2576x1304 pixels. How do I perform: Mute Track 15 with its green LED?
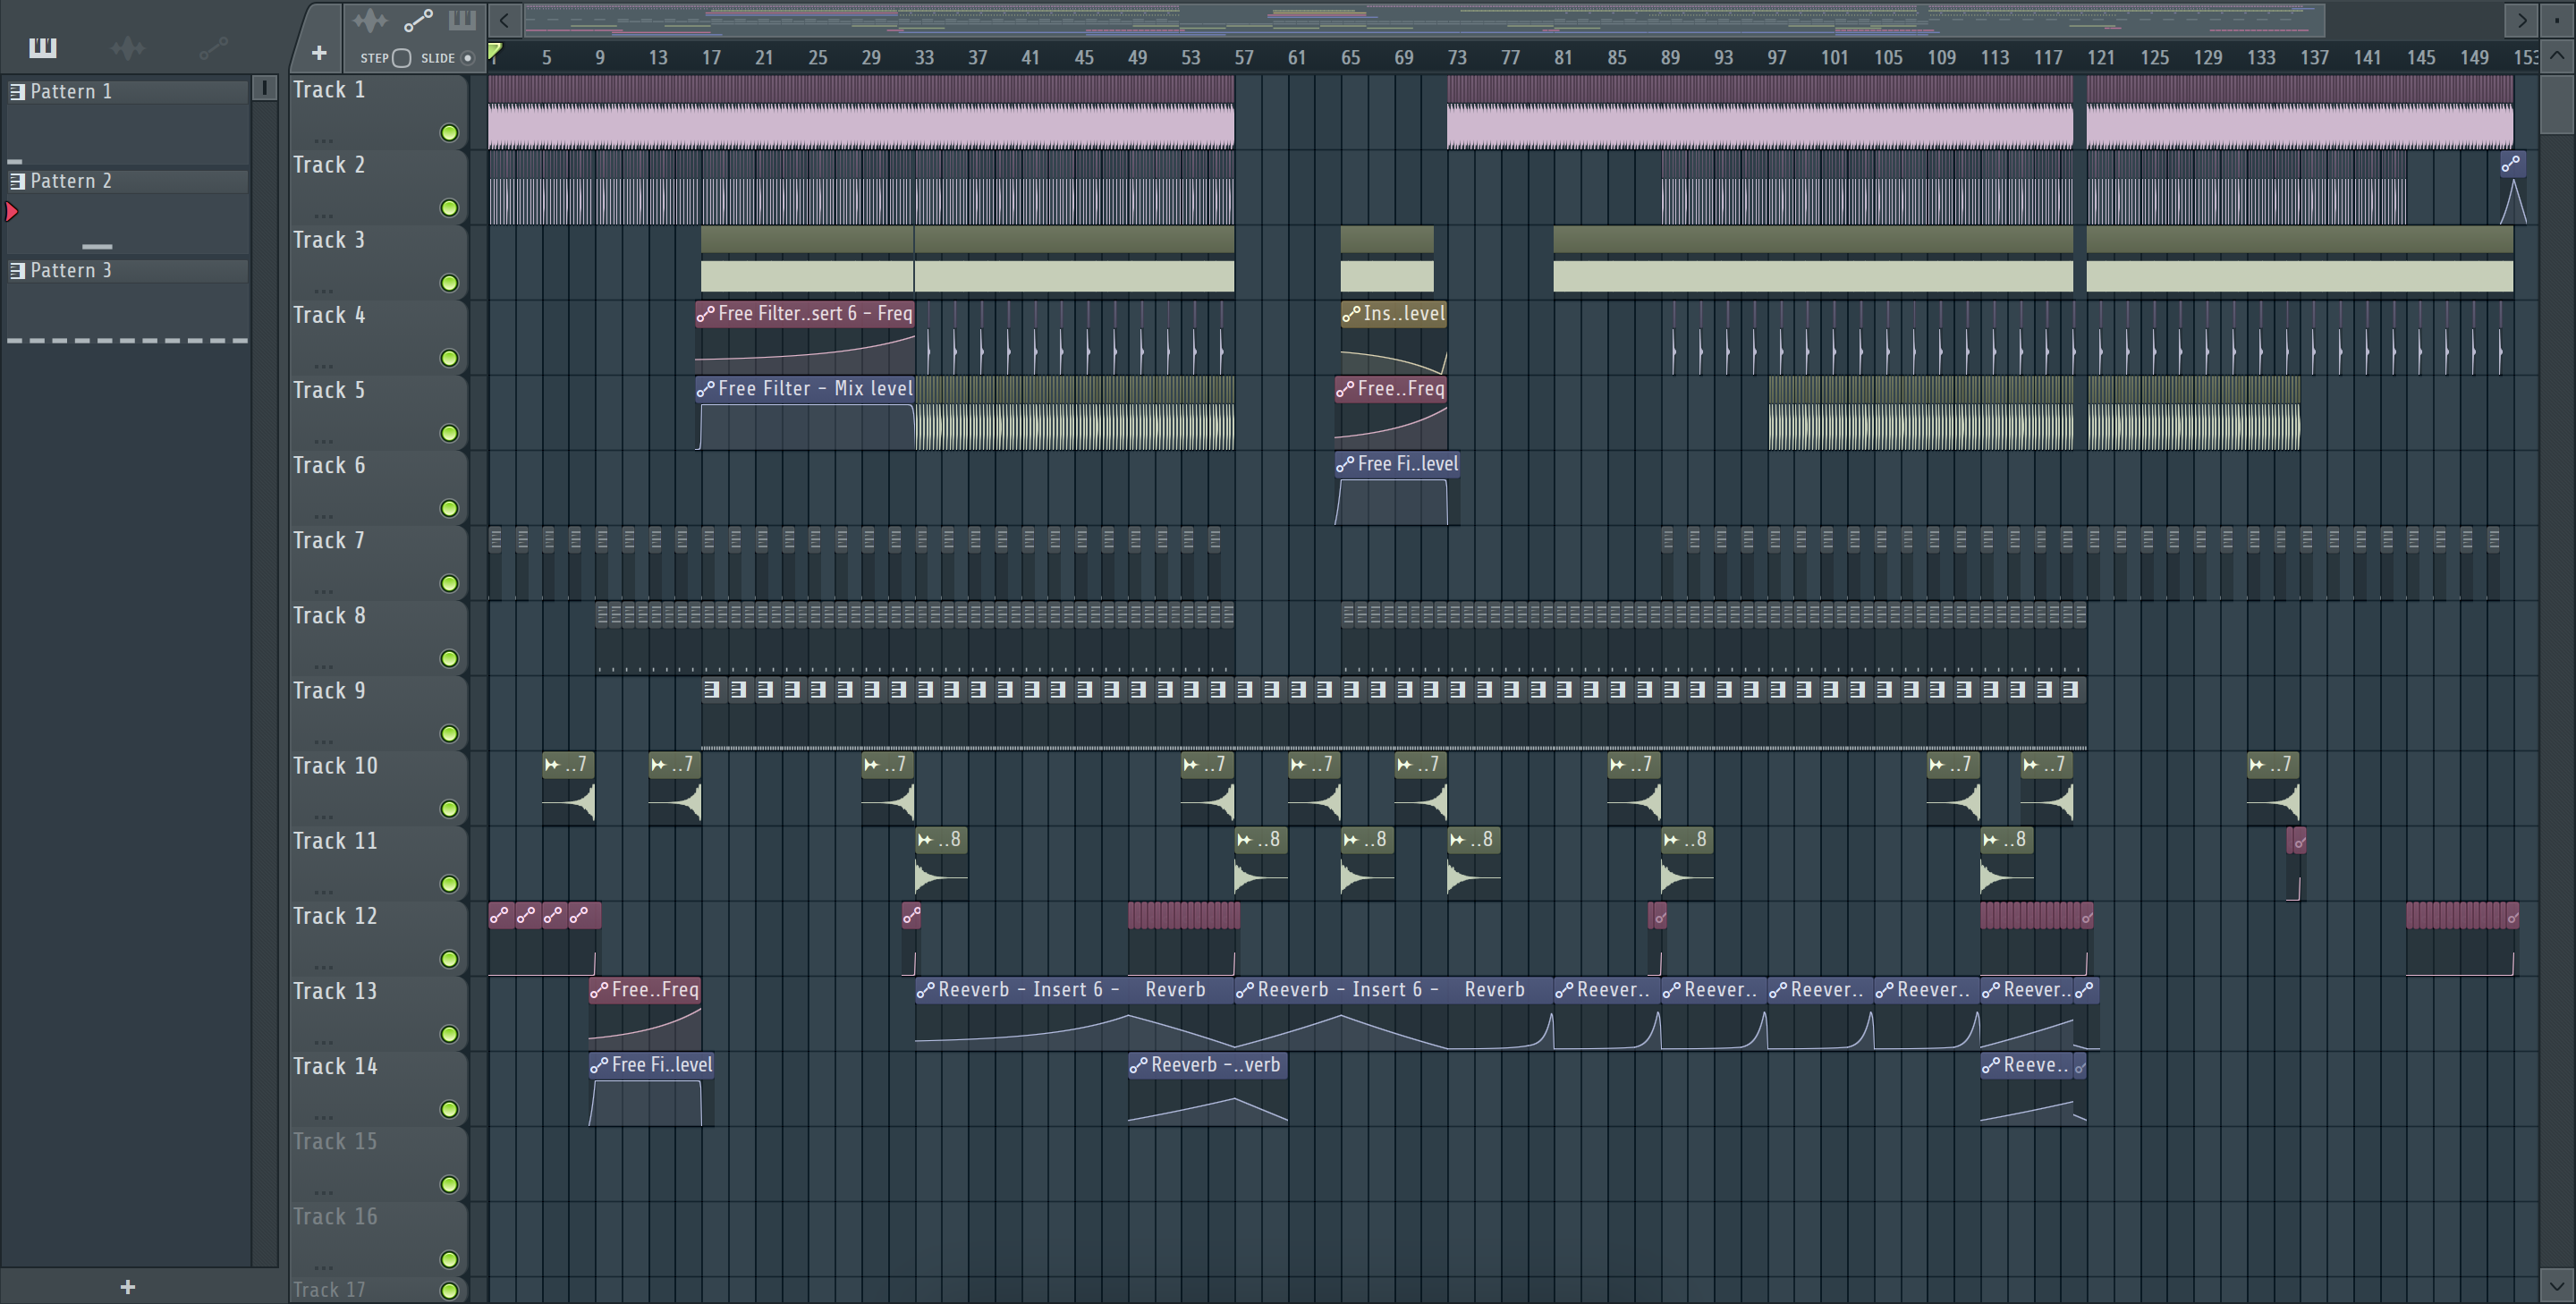(449, 1184)
